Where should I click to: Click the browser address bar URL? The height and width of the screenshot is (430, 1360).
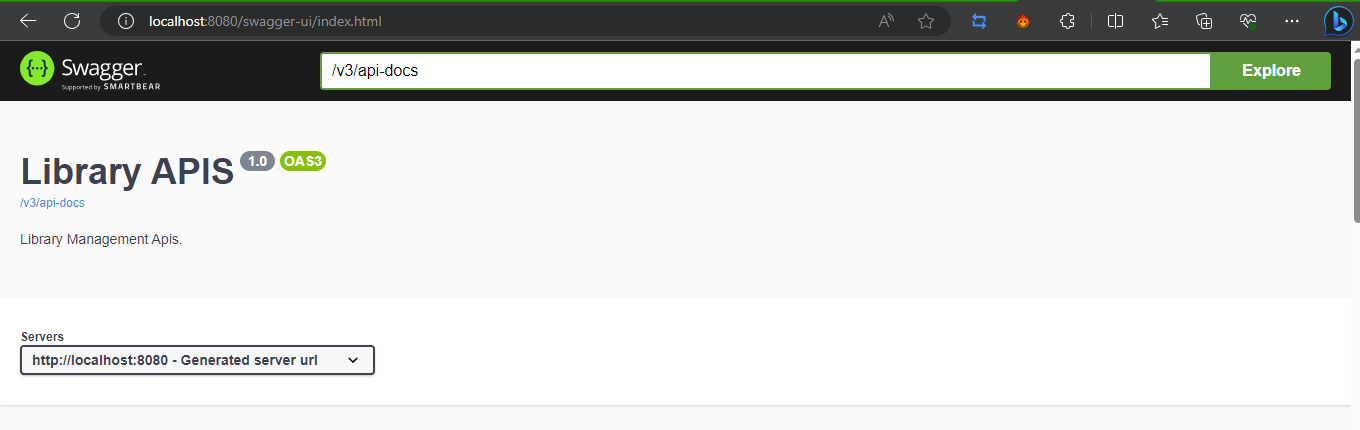coord(265,20)
